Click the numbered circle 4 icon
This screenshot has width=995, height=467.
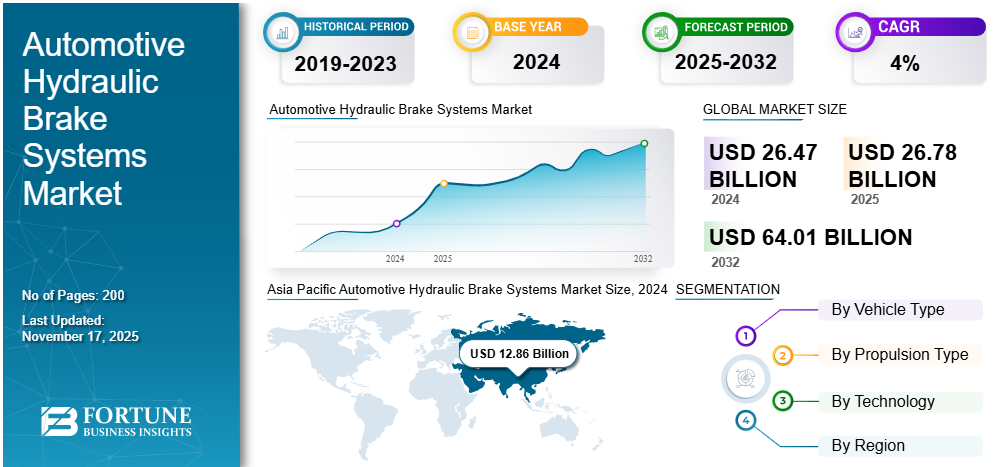coord(745,421)
